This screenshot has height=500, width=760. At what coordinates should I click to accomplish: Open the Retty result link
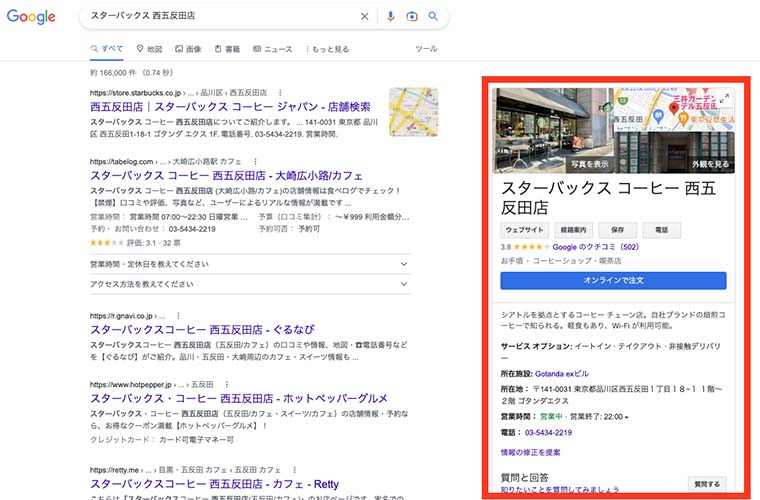pyautogui.click(x=214, y=484)
